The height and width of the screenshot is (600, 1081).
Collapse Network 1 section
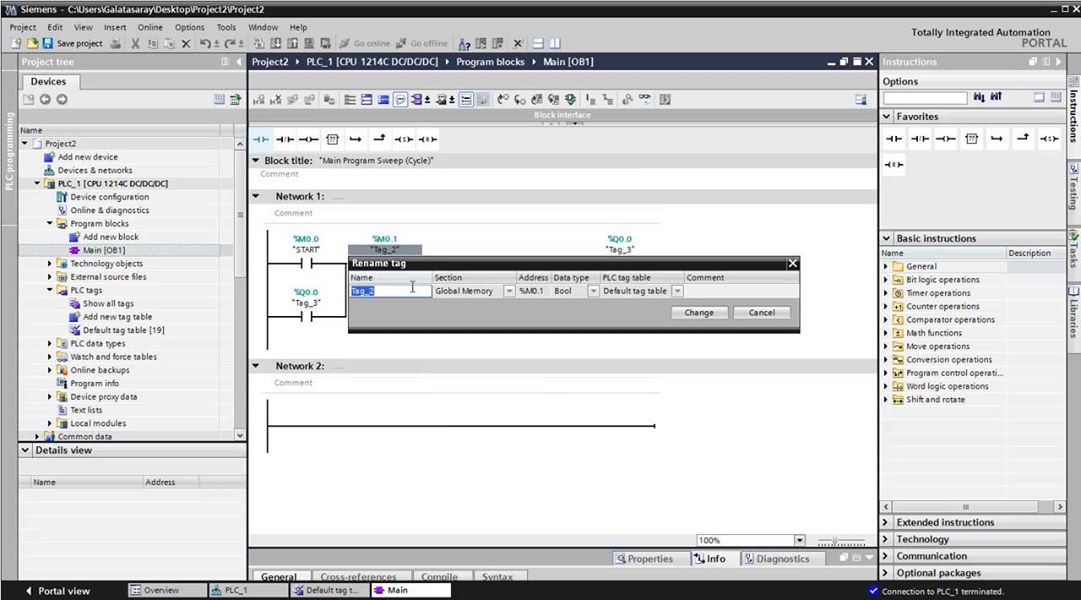point(256,197)
